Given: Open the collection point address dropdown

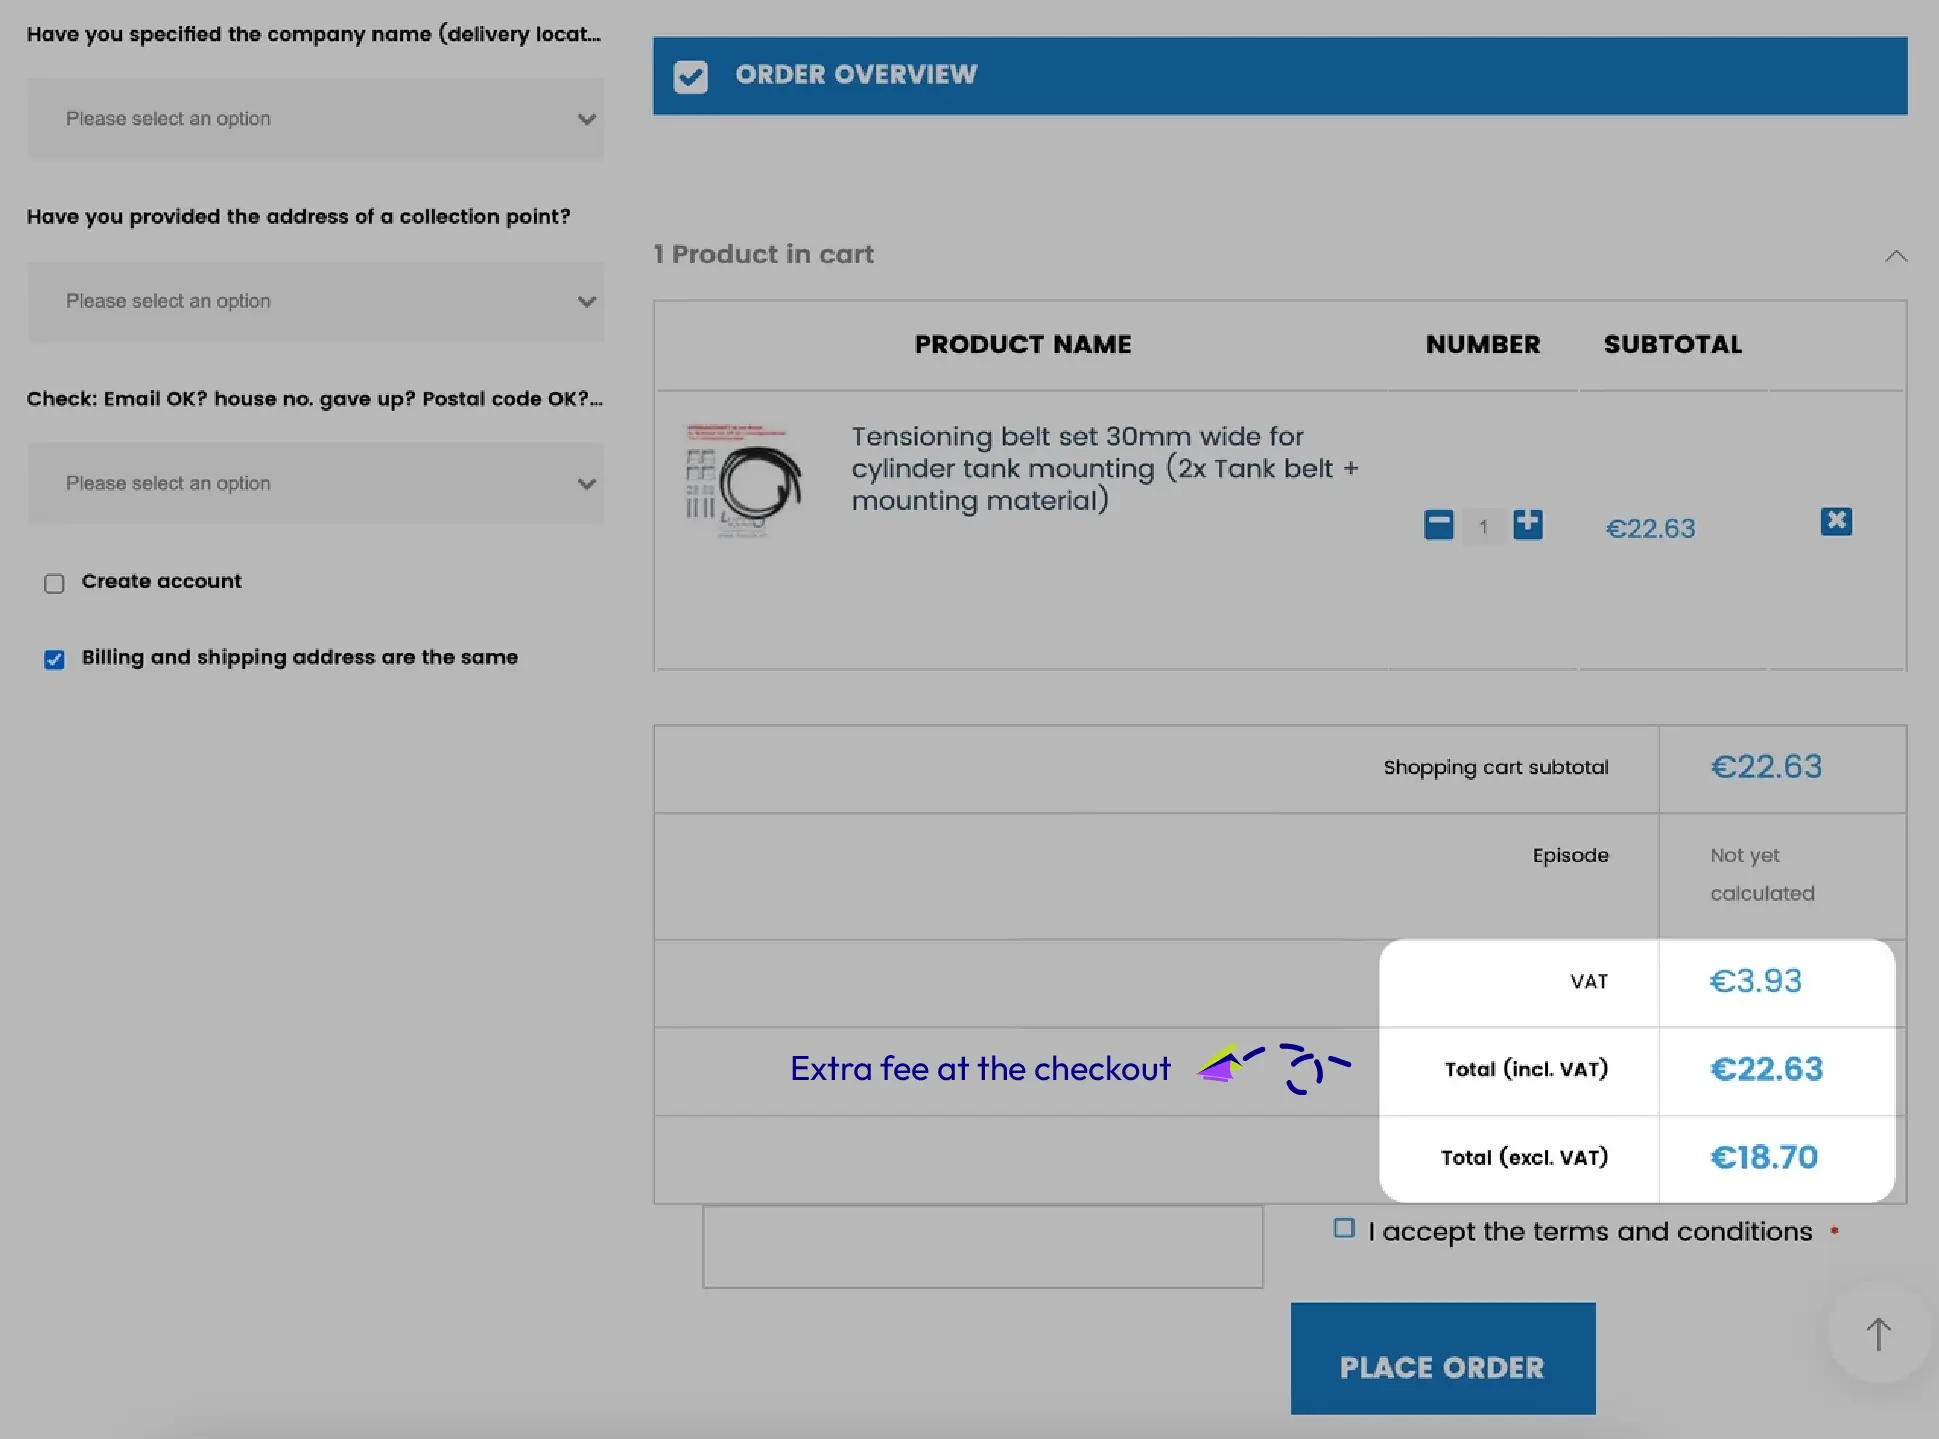Looking at the screenshot, I should [316, 301].
